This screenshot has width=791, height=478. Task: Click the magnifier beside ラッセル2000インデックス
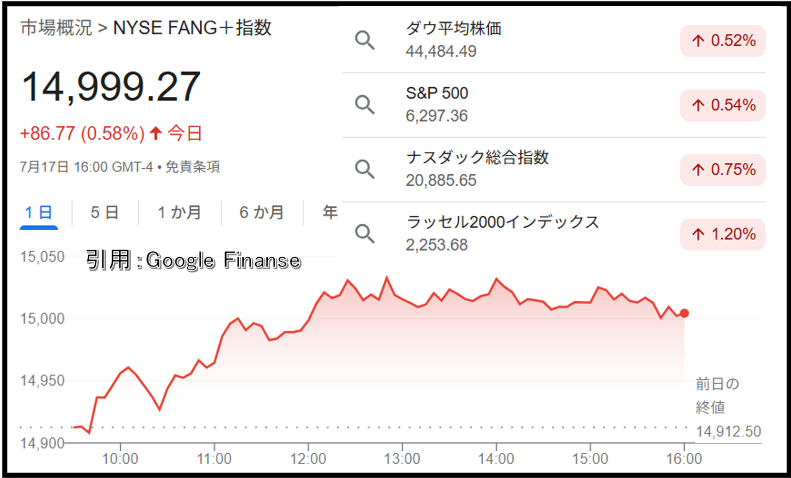point(365,234)
